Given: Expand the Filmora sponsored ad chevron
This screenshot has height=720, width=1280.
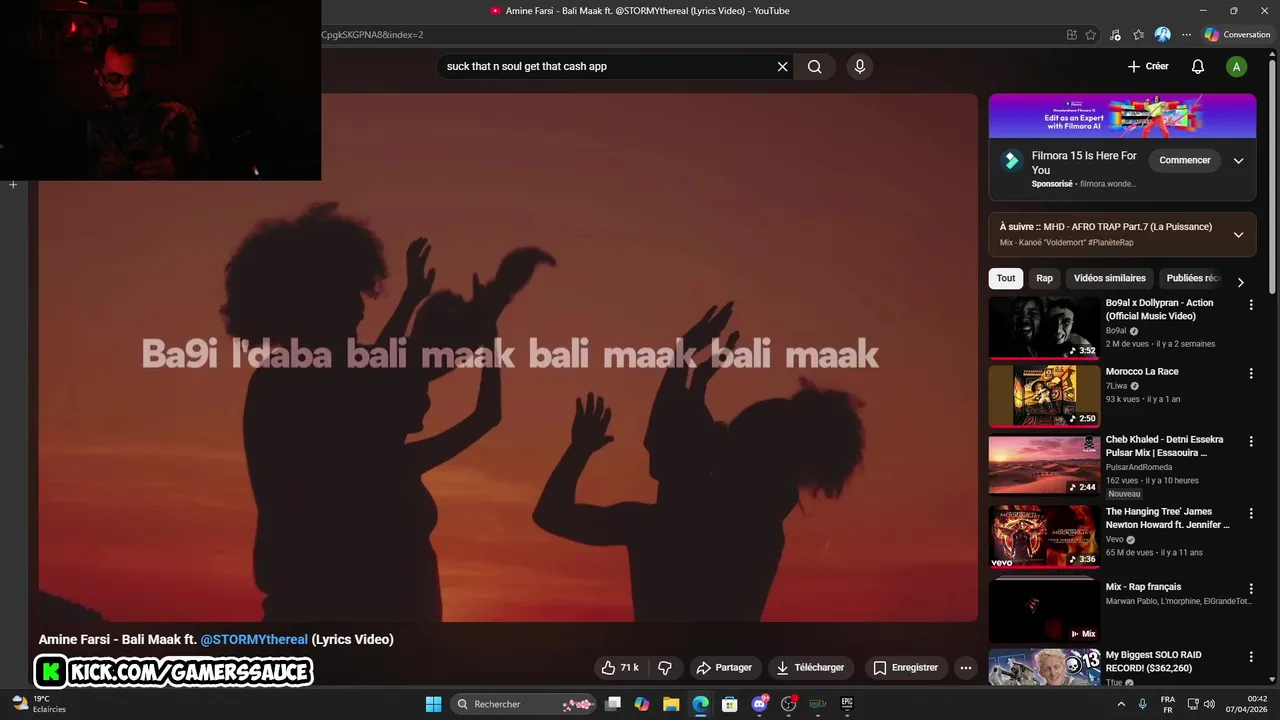Looking at the screenshot, I should [x=1238, y=160].
